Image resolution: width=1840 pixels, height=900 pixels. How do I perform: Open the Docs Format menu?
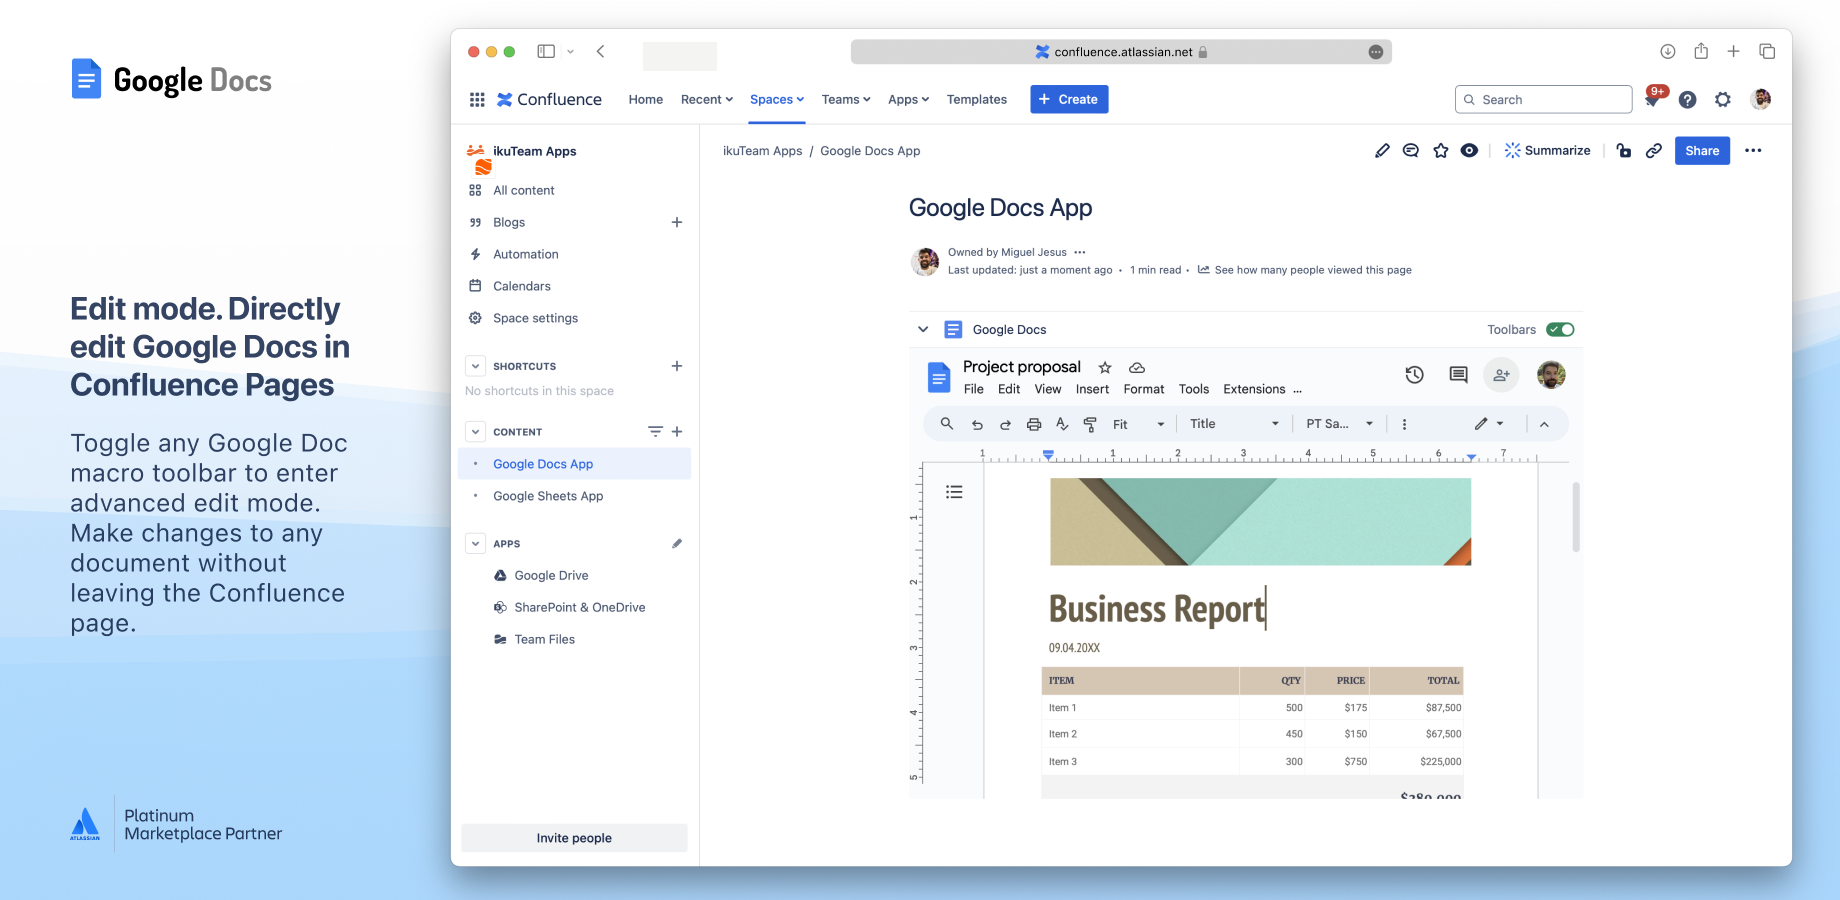tap(1144, 389)
